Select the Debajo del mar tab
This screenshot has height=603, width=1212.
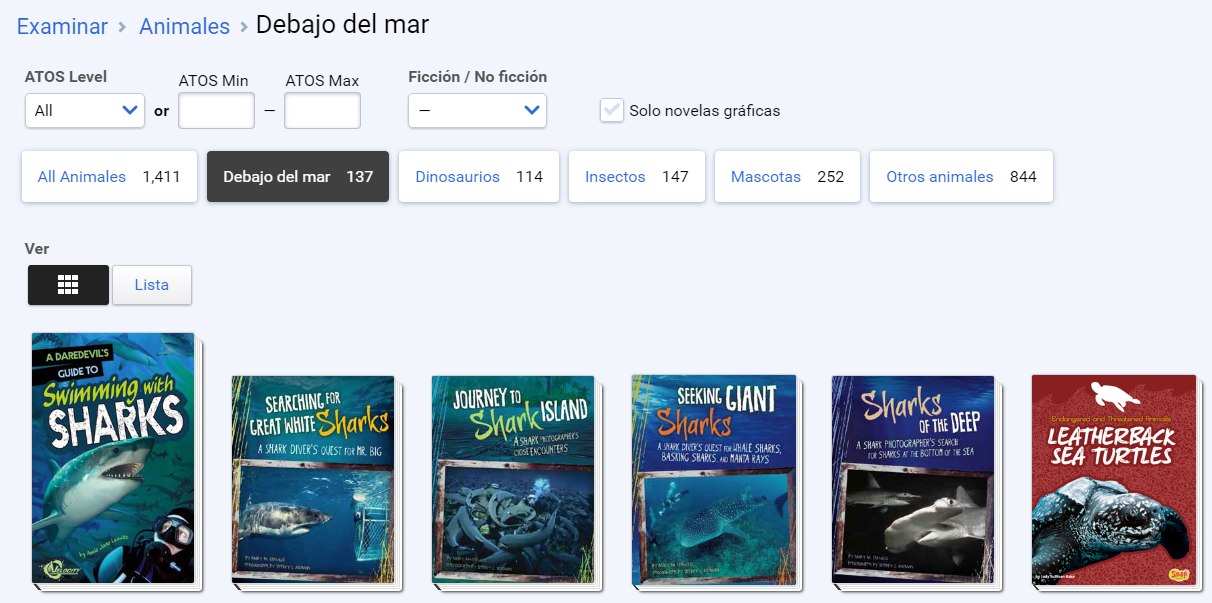(x=298, y=177)
